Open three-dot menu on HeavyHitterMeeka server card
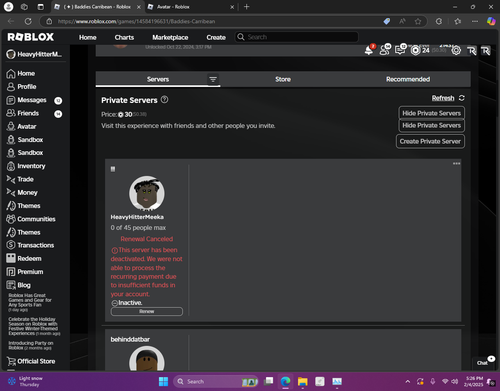500x391 pixels. pyautogui.click(x=456, y=163)
